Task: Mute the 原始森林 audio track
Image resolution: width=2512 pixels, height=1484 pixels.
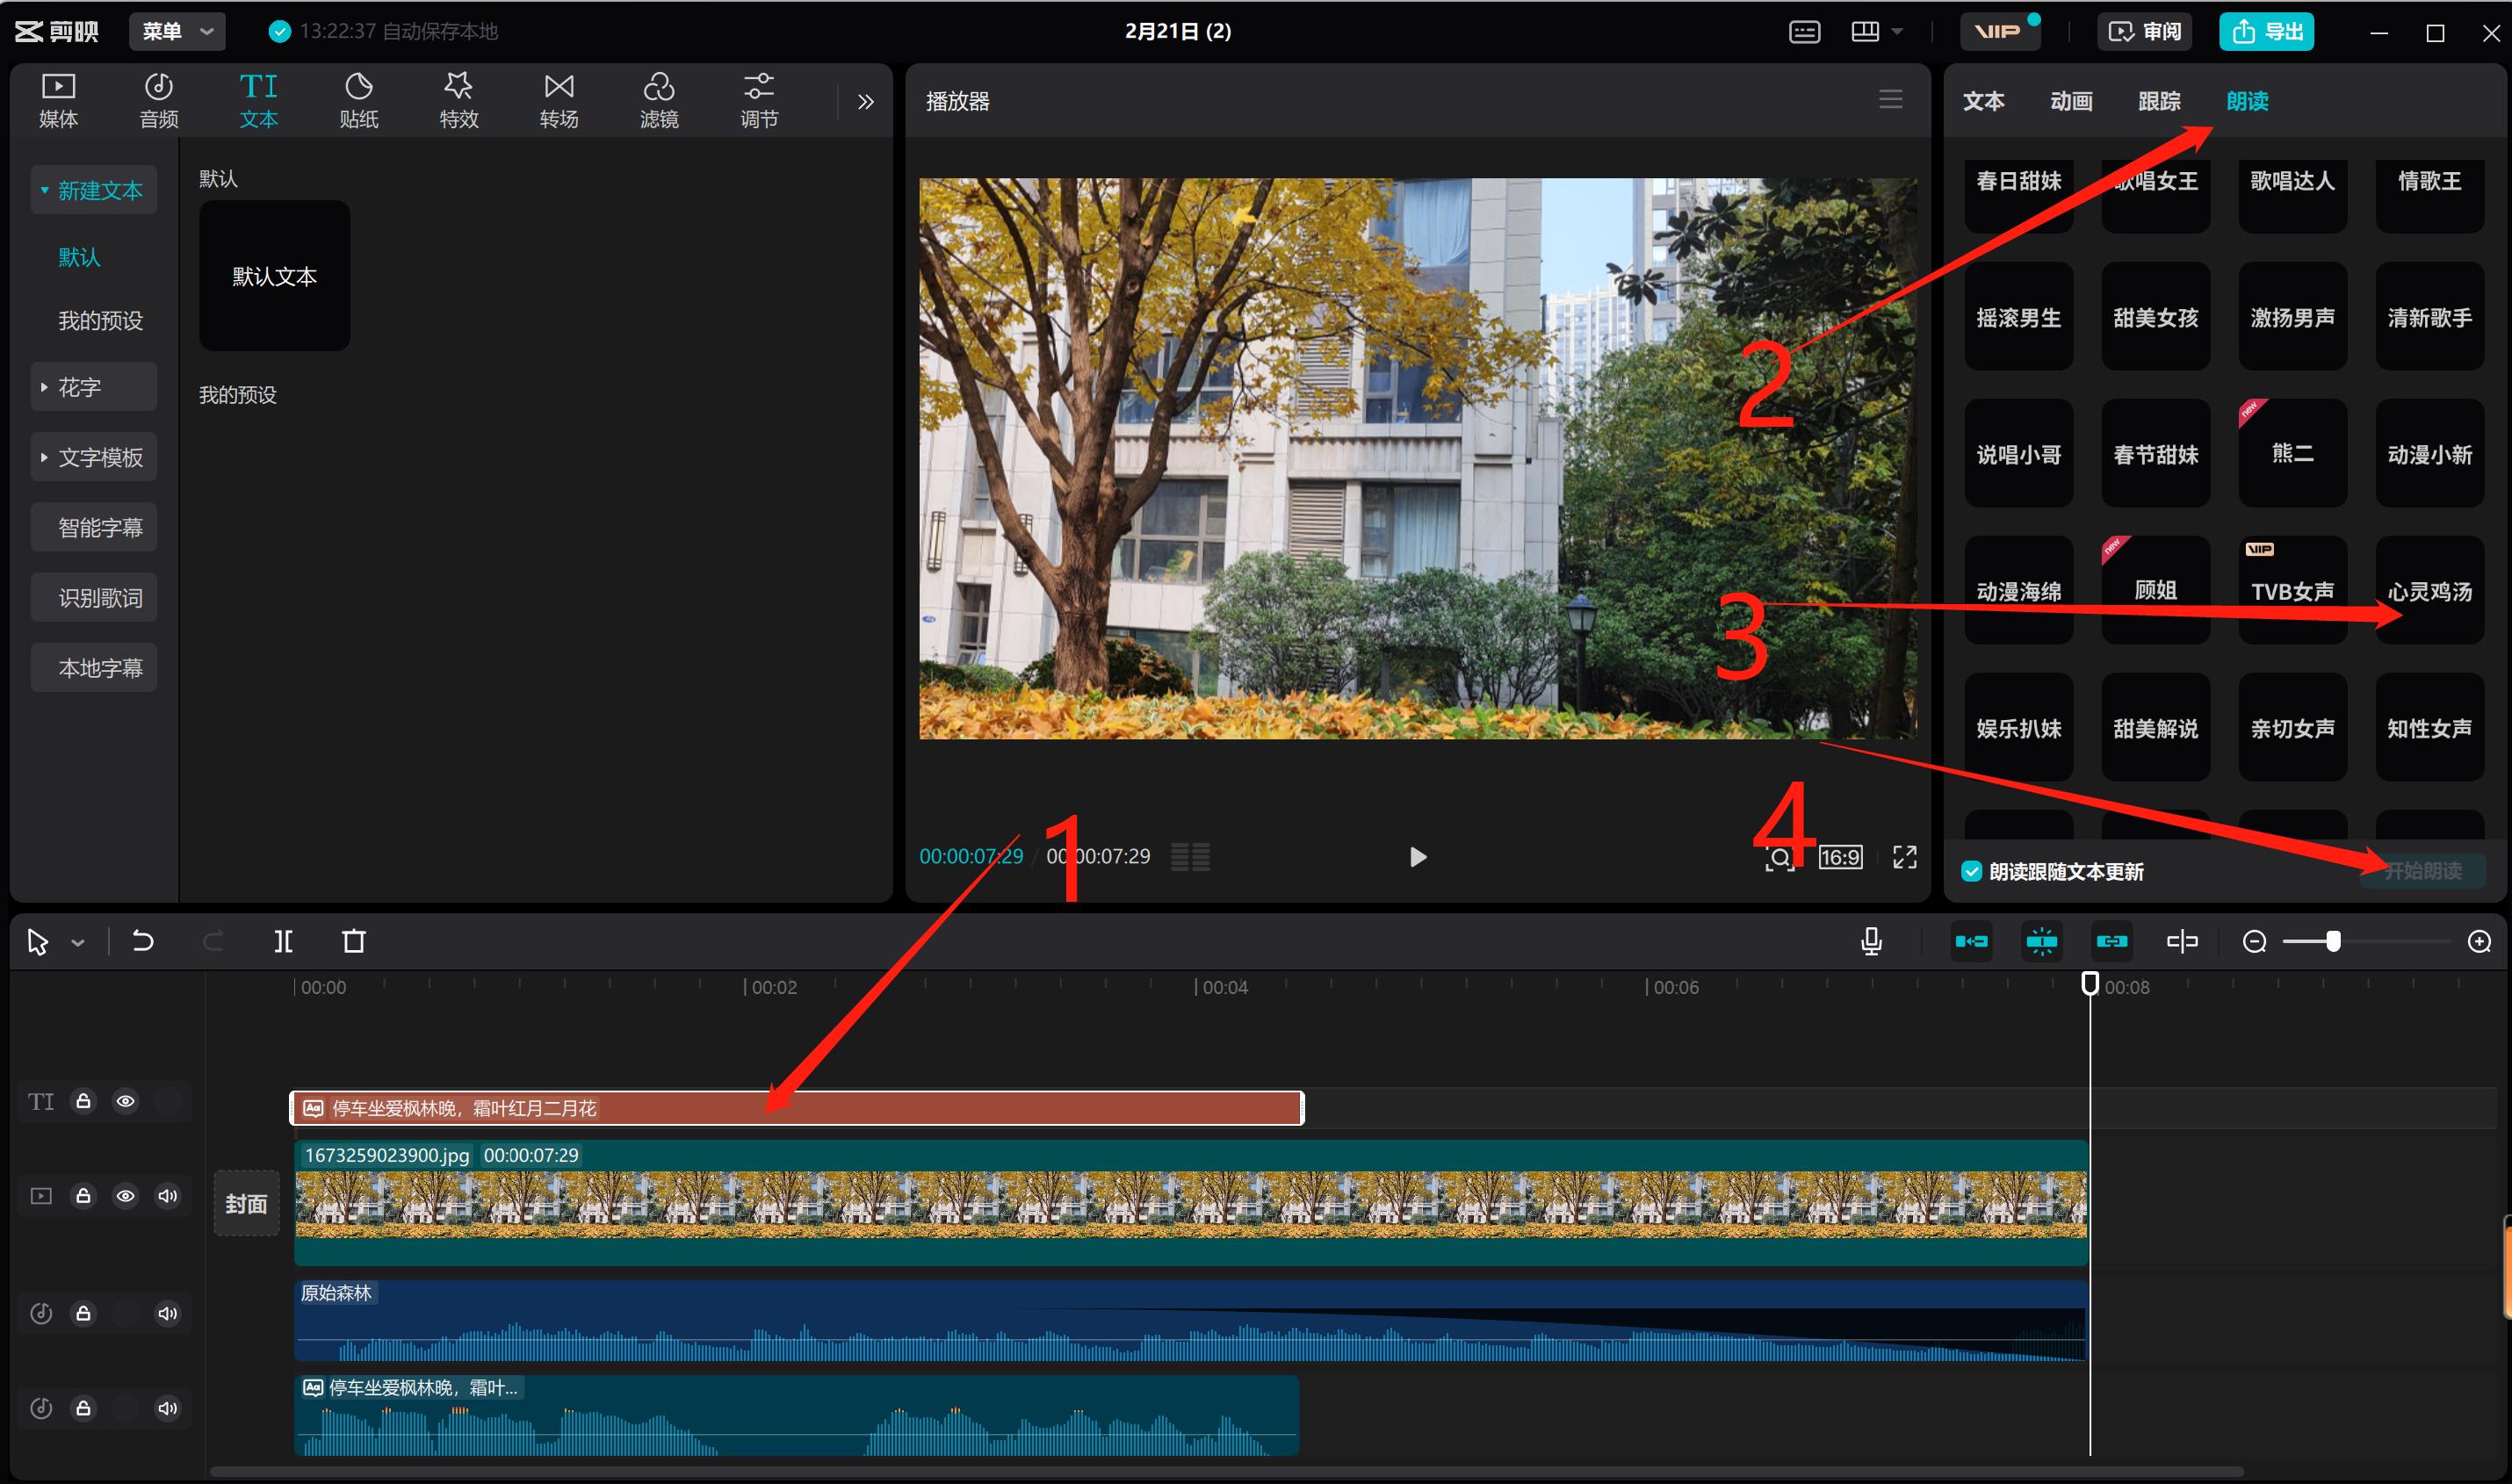Action: tap(167, 1313)
